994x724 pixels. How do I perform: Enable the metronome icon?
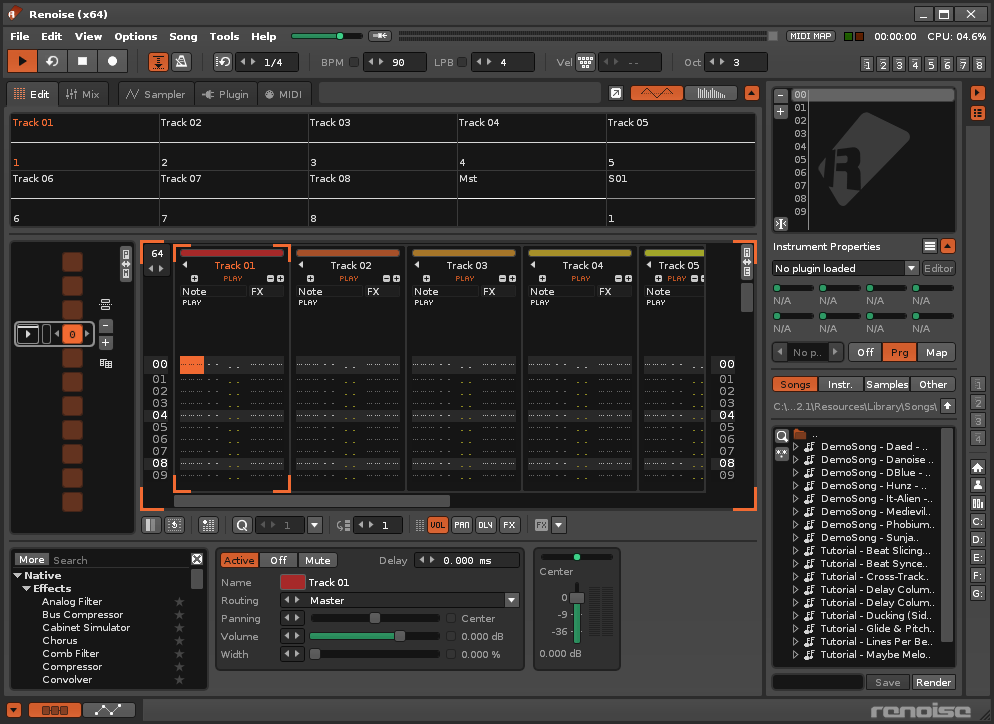[181, 62]
